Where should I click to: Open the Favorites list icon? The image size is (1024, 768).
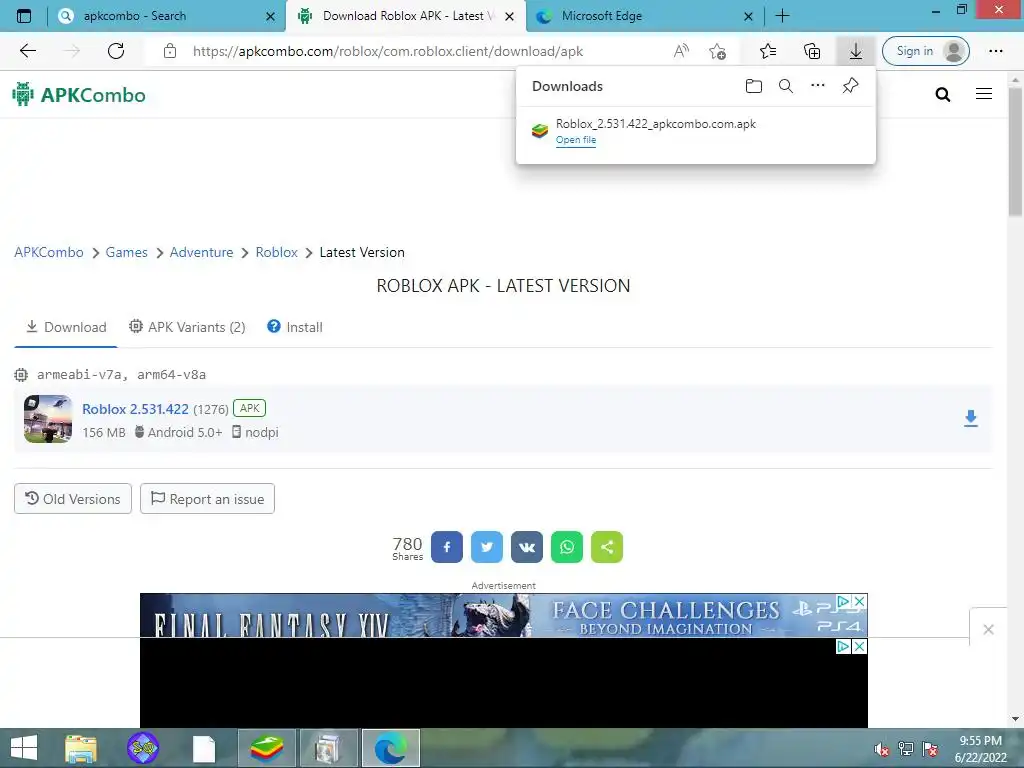click(768, 51)
